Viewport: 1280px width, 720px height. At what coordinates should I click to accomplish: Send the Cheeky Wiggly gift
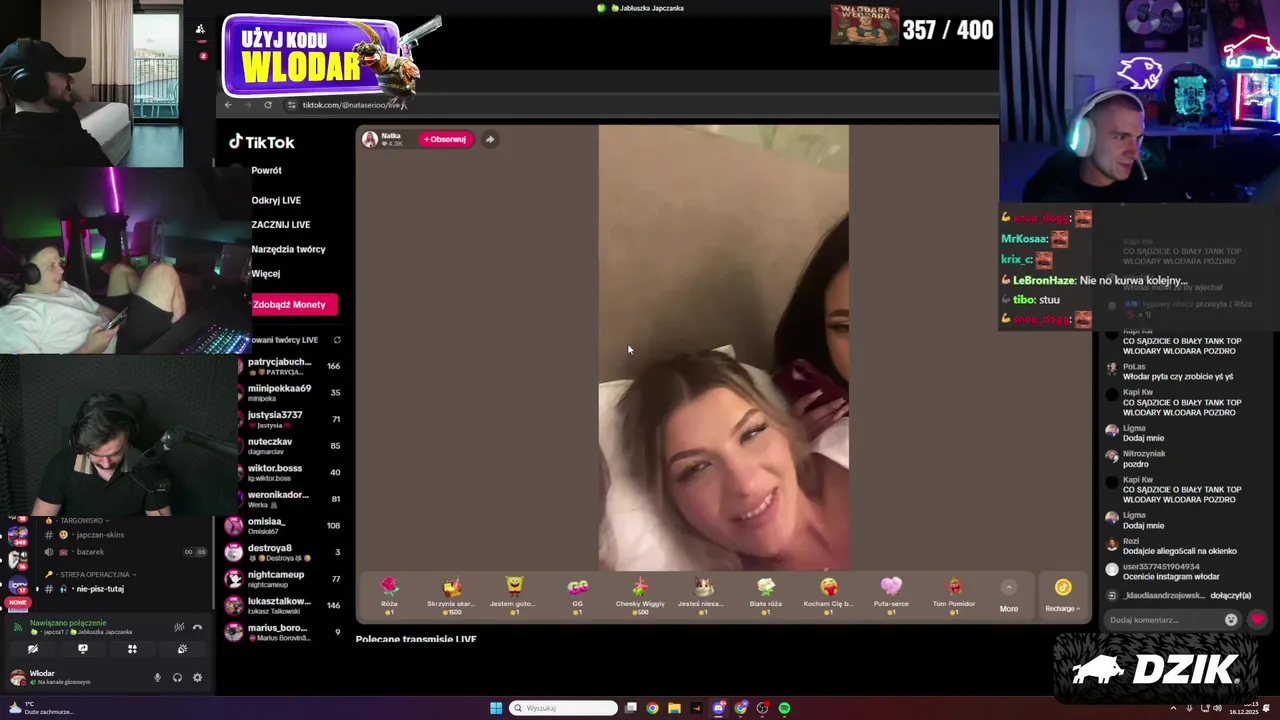pos(640,594)
